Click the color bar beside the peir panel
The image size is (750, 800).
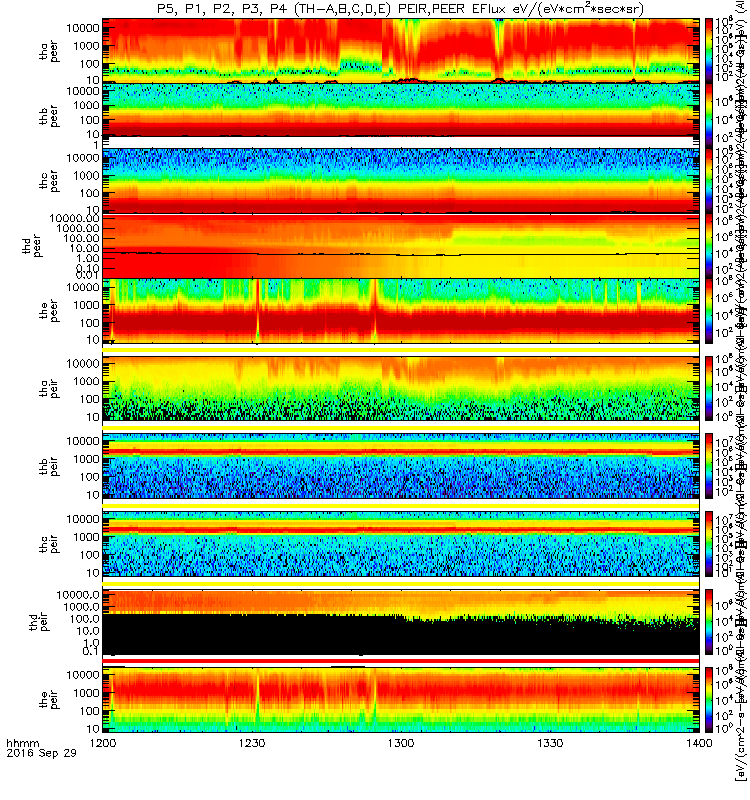pyautogui.click(x=709, y=699)
